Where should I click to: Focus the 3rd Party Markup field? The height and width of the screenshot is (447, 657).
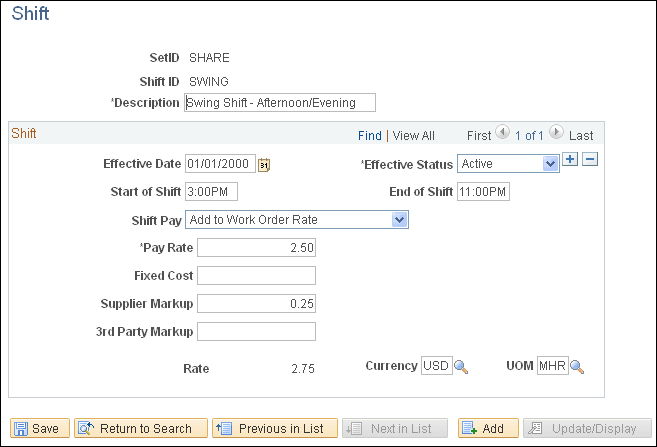click(256, 331)
